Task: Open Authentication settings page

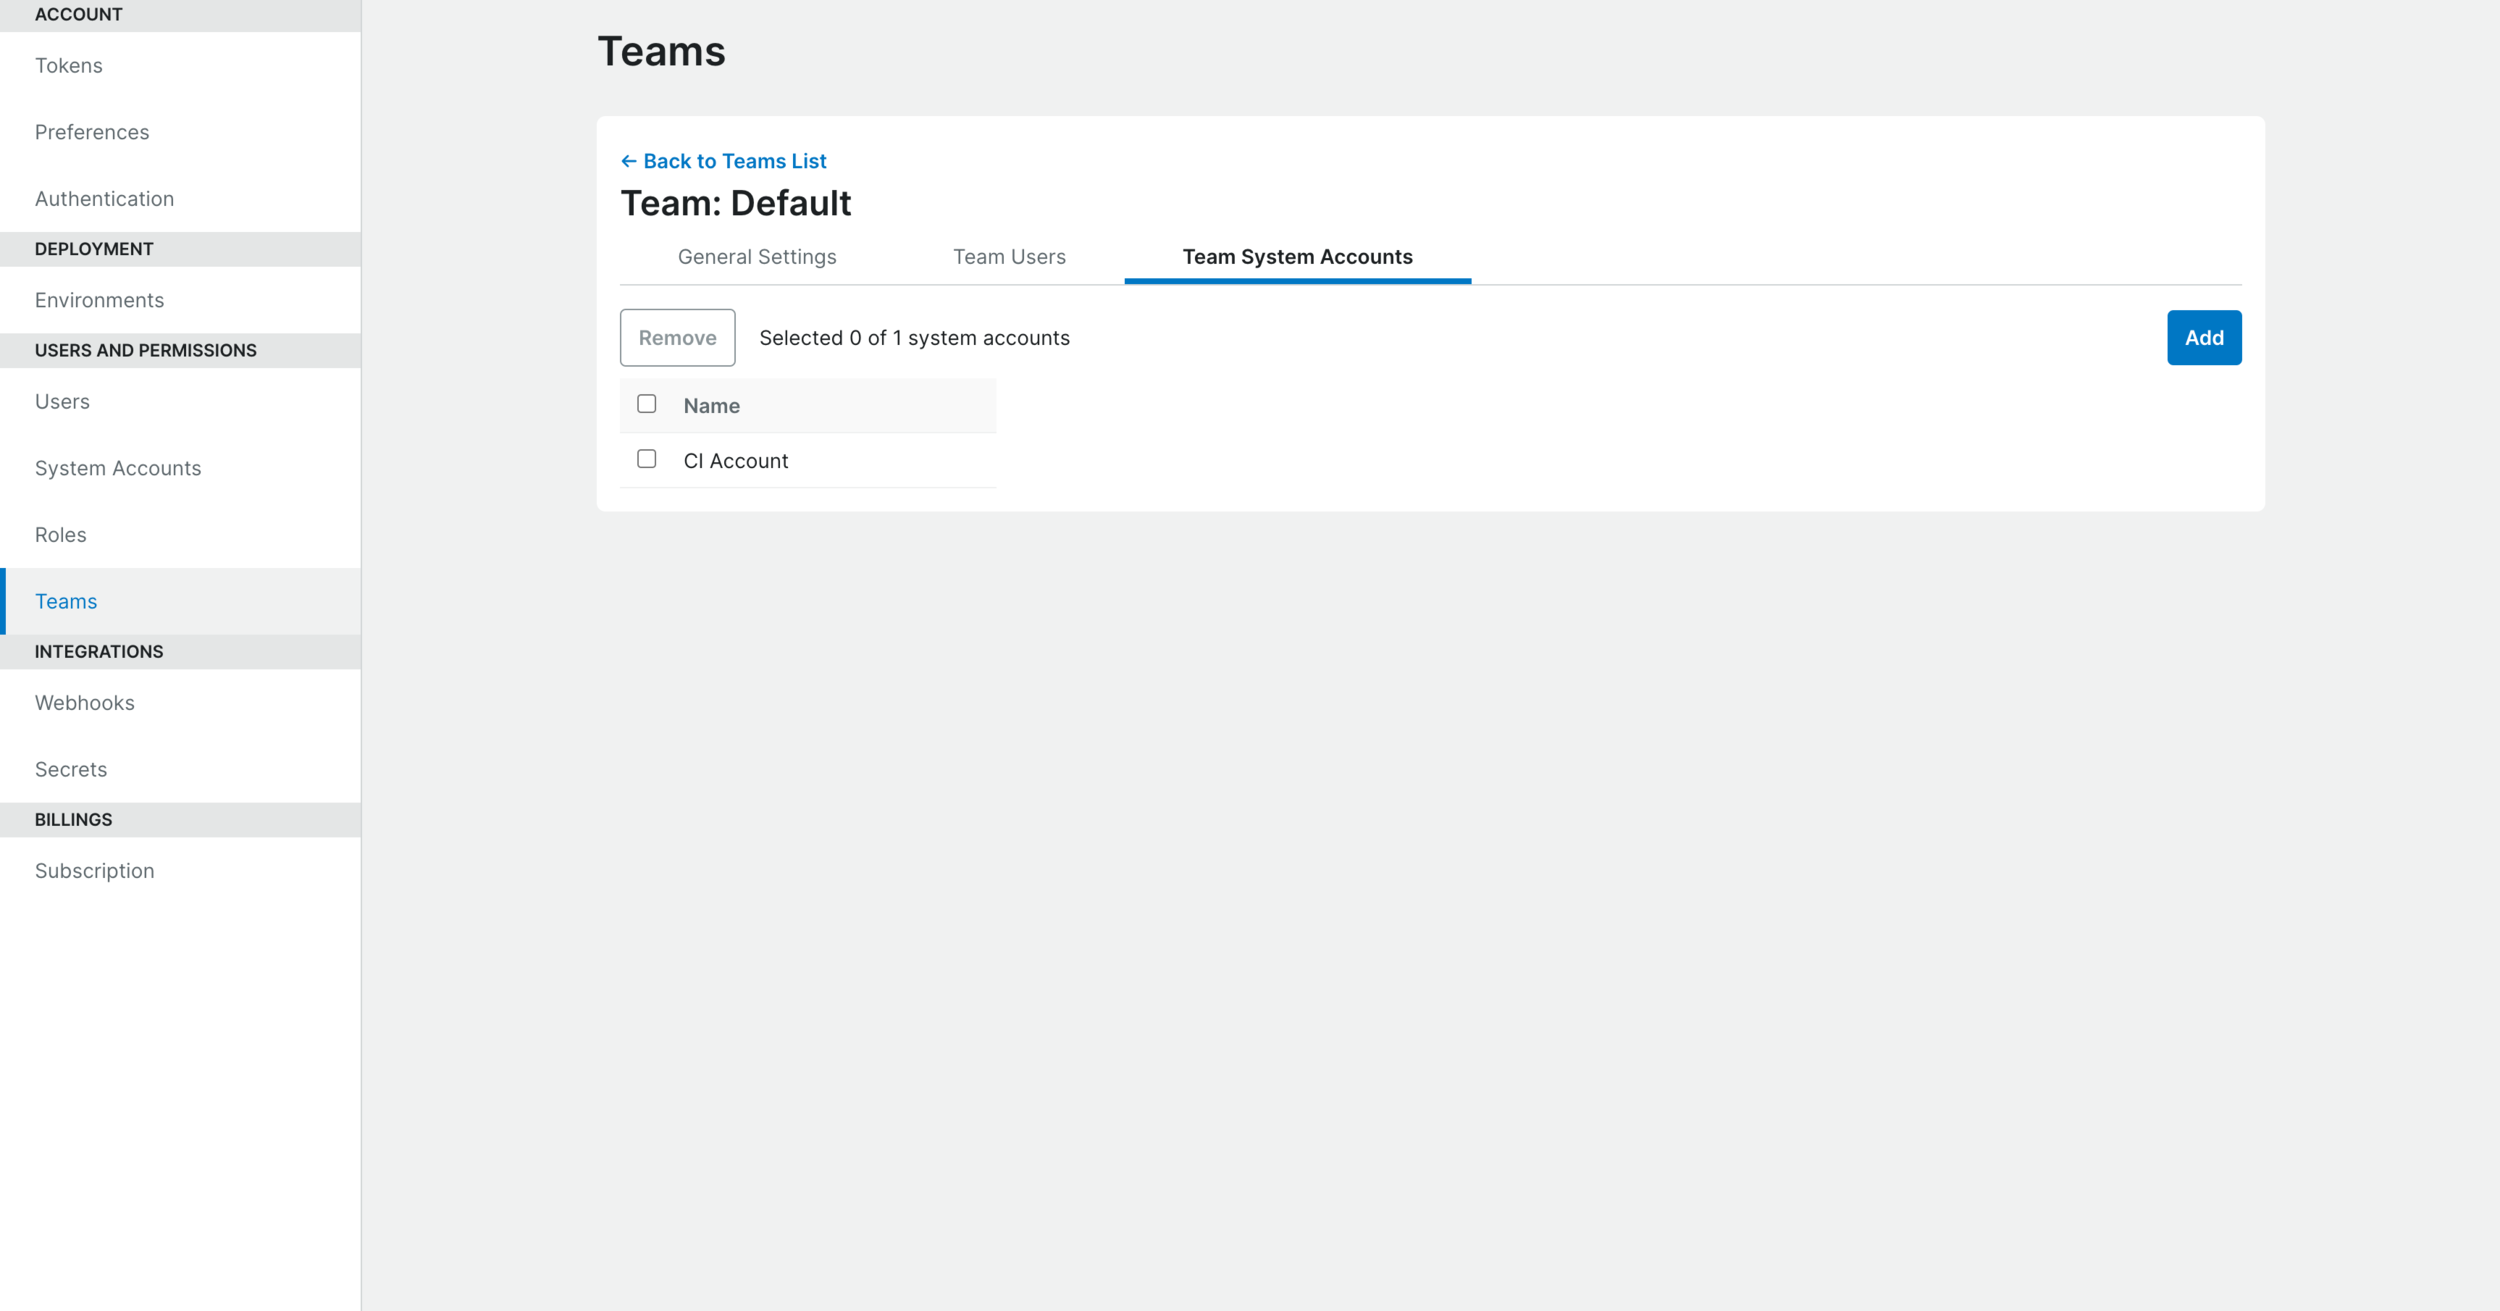Action: 104,198
